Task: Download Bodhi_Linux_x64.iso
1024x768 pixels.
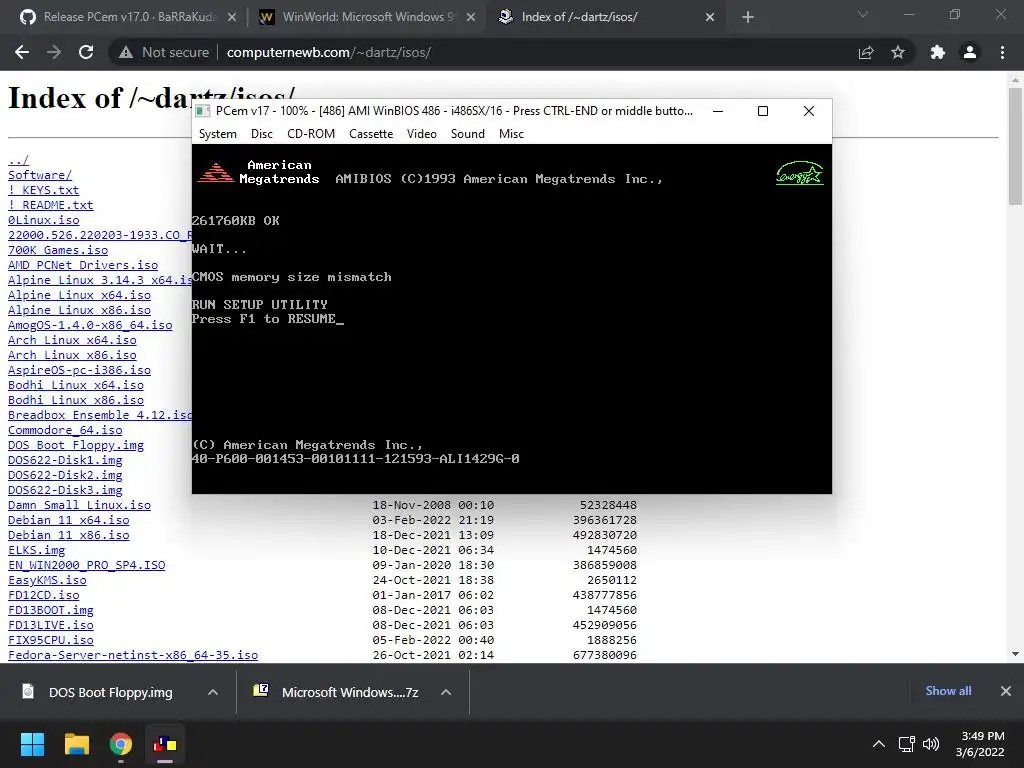Action: (x=76, y=385)
